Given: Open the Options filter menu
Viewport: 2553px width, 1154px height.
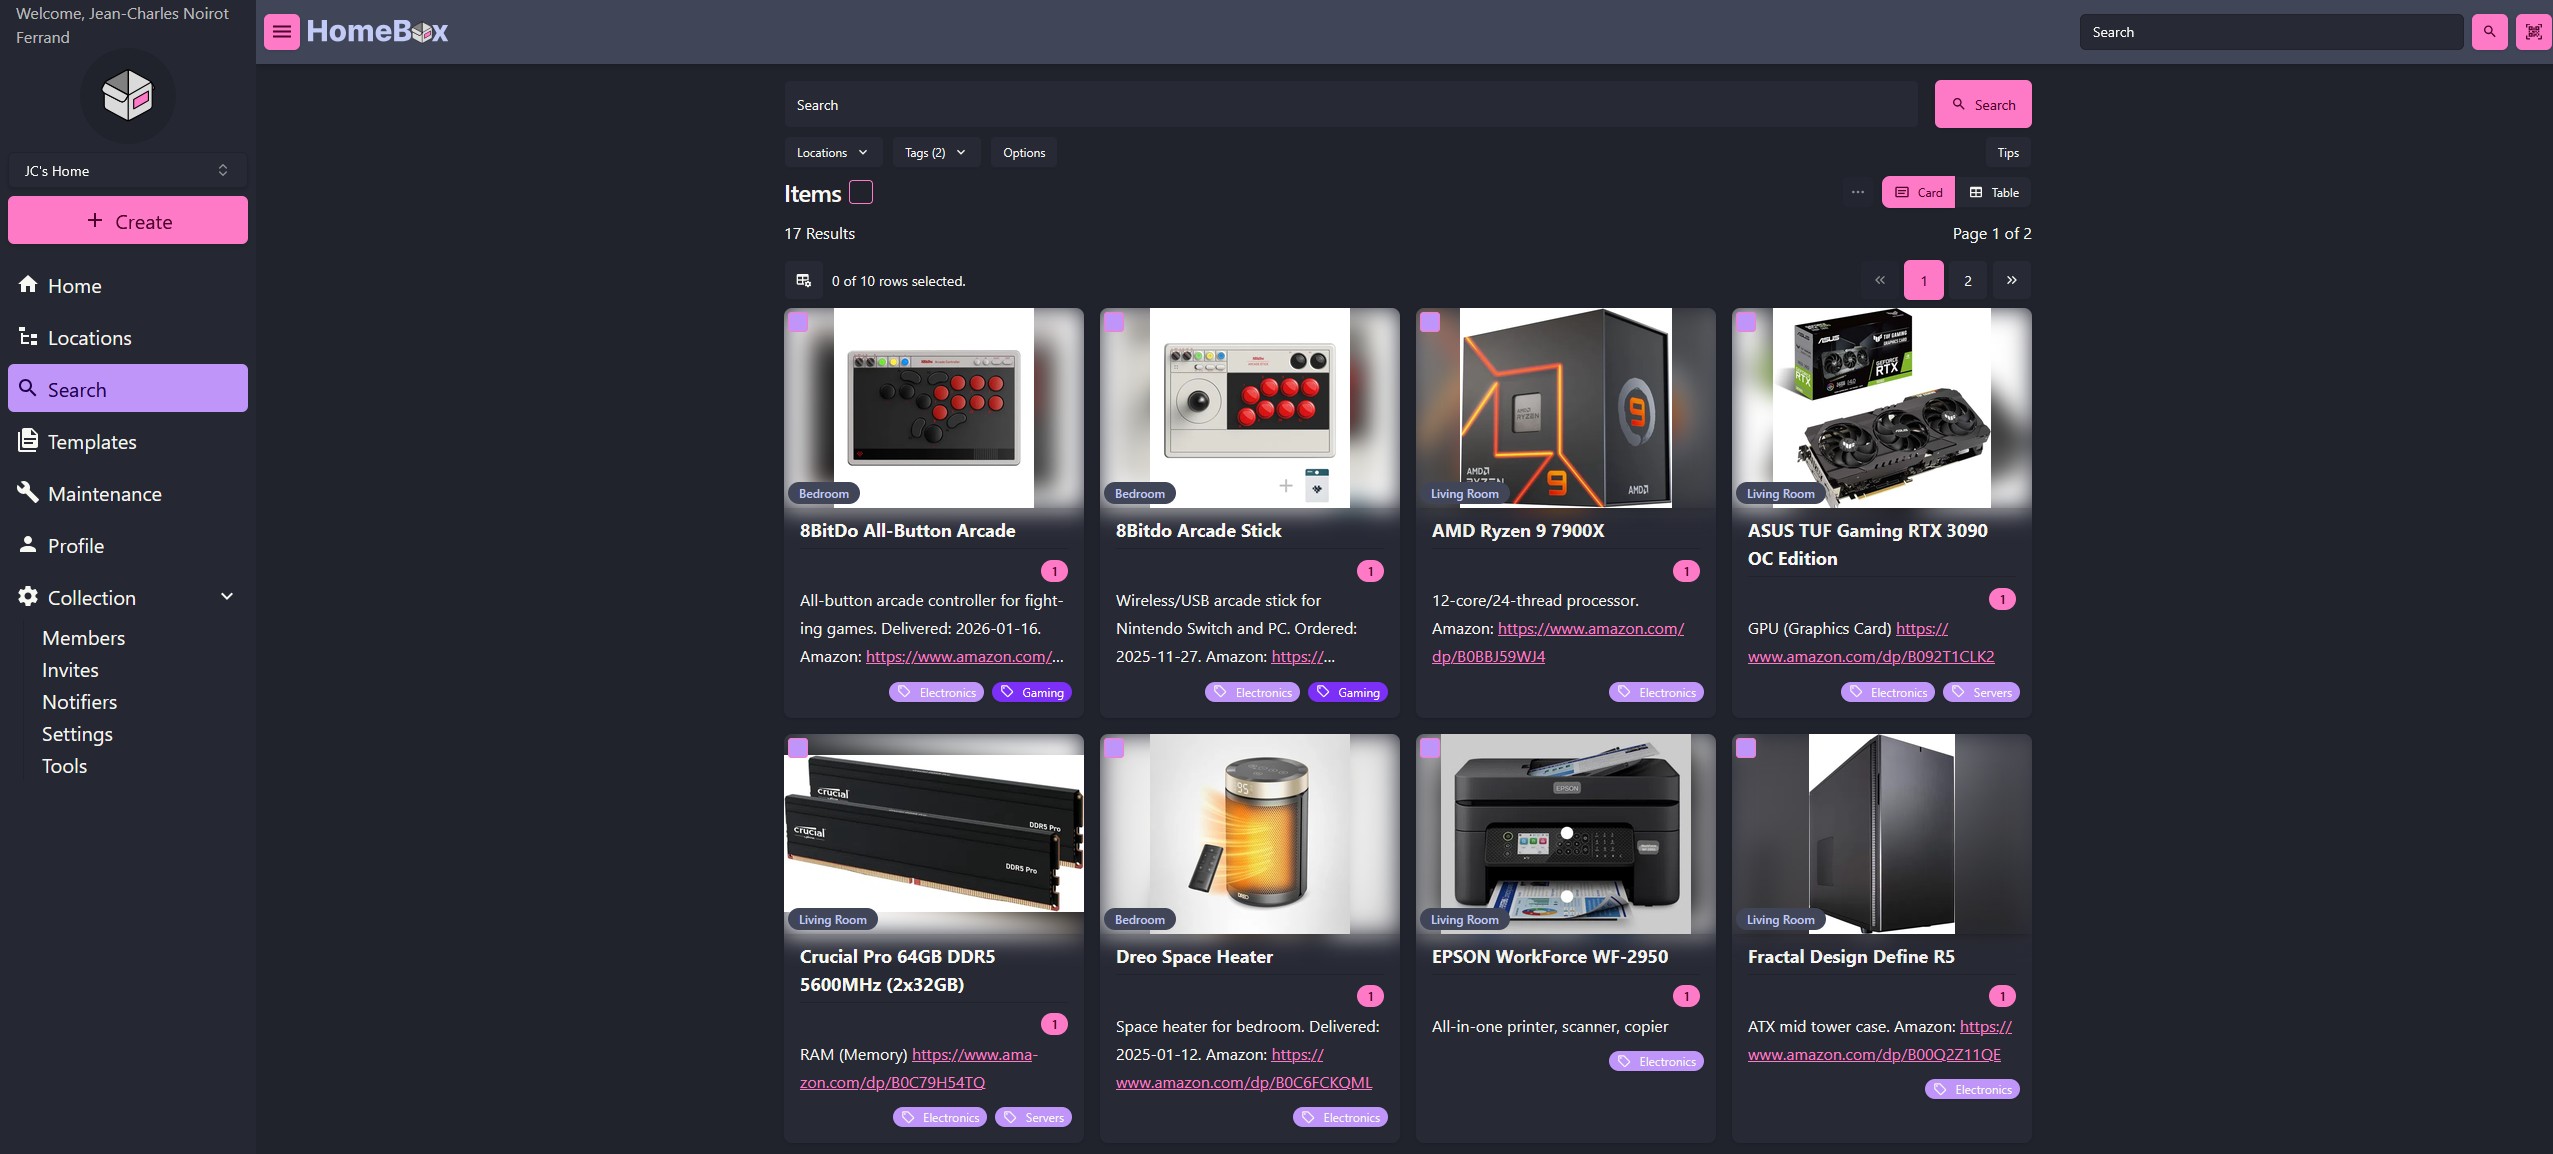Looking at the screenshot, I should coord(1024,152).
